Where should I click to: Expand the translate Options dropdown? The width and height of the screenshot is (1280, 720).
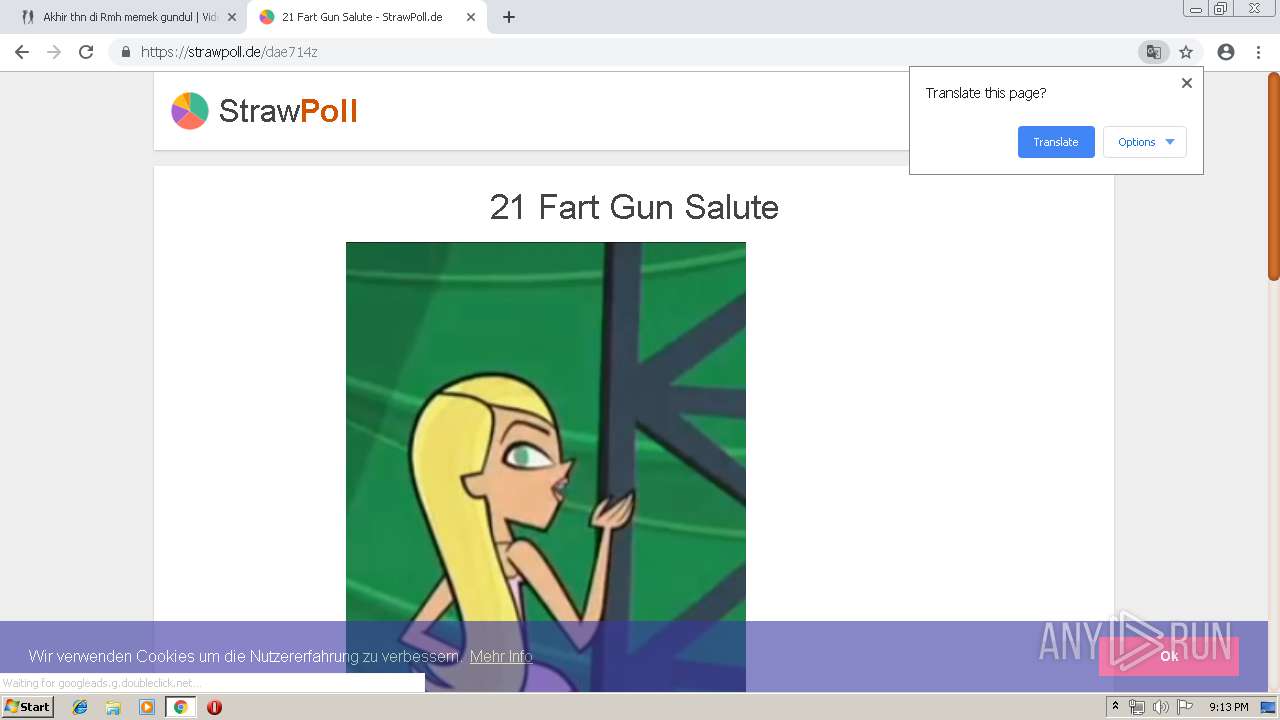(x=1145, y=142)
